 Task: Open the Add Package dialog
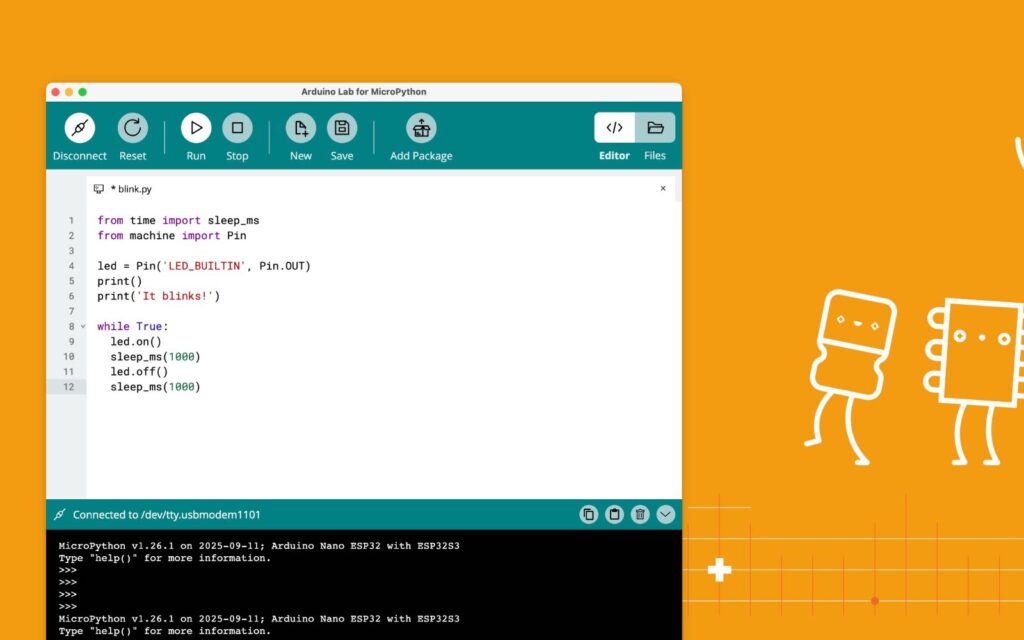point(421,128)
